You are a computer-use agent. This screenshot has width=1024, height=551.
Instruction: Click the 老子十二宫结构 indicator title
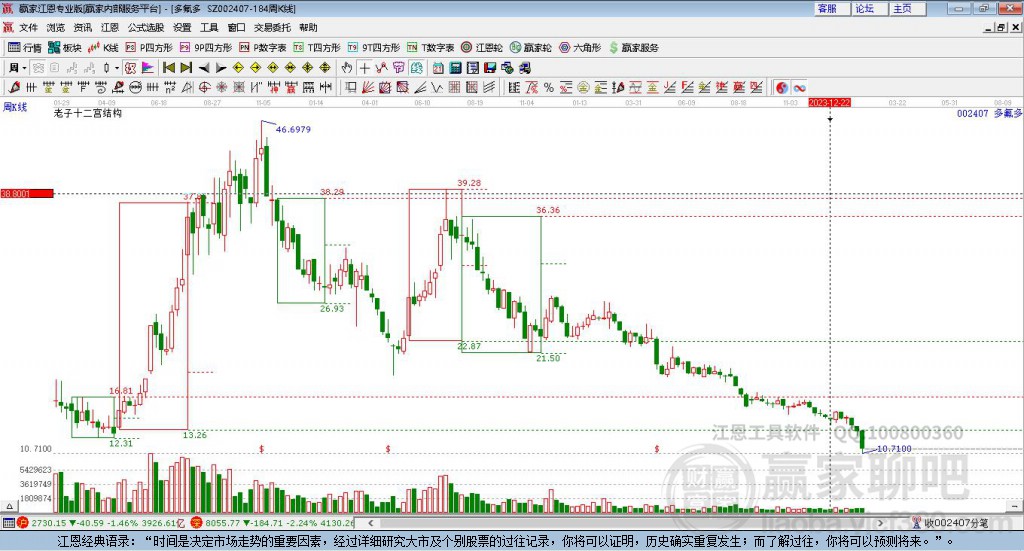pos(88,113)
